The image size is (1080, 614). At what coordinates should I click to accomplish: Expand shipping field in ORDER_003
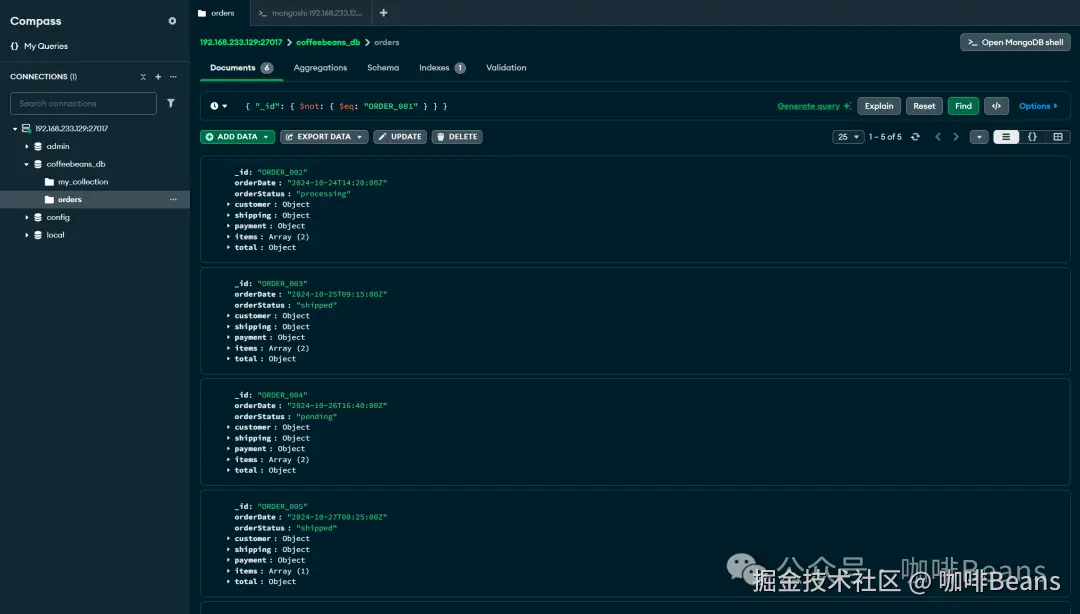229,327
